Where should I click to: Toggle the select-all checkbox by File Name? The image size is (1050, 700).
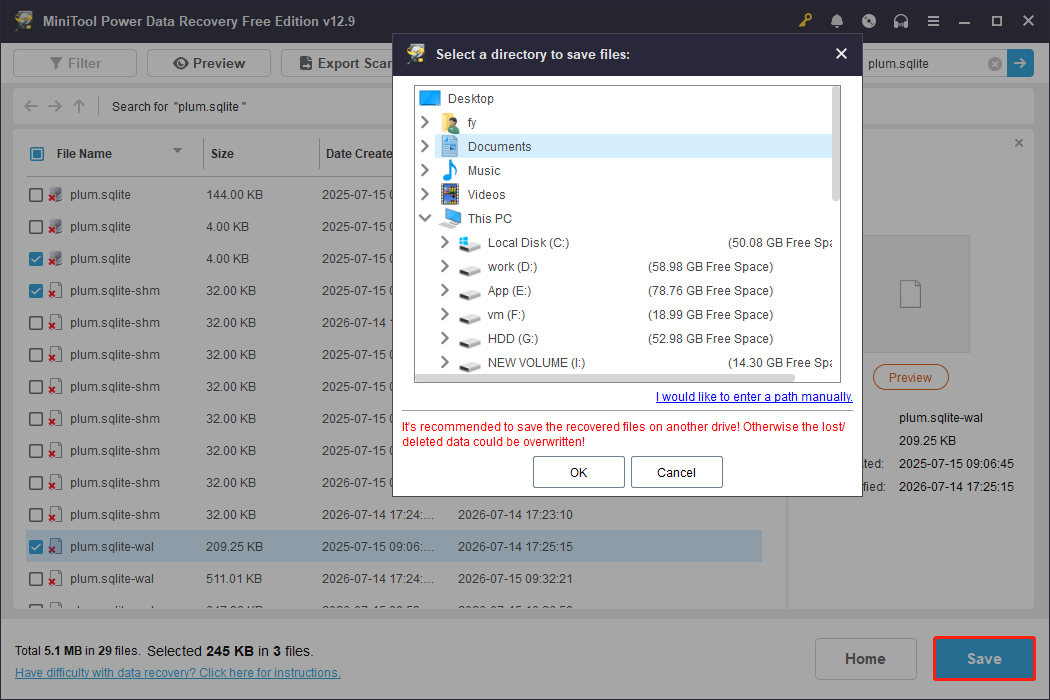(x=37, y=154)
